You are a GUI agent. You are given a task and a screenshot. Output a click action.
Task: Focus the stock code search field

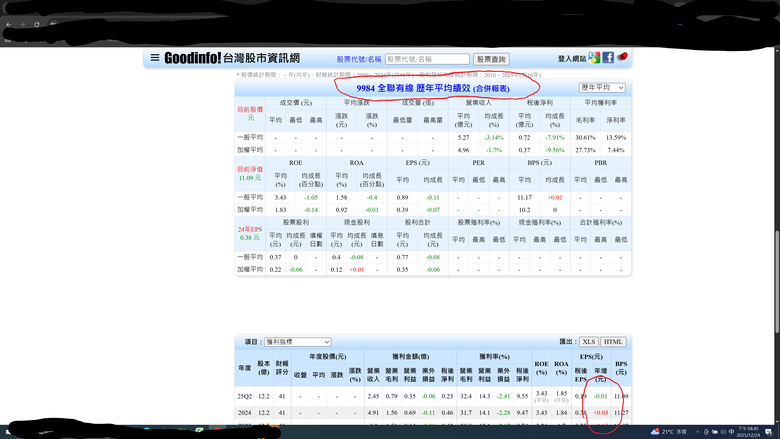click(x=427, y=59)
